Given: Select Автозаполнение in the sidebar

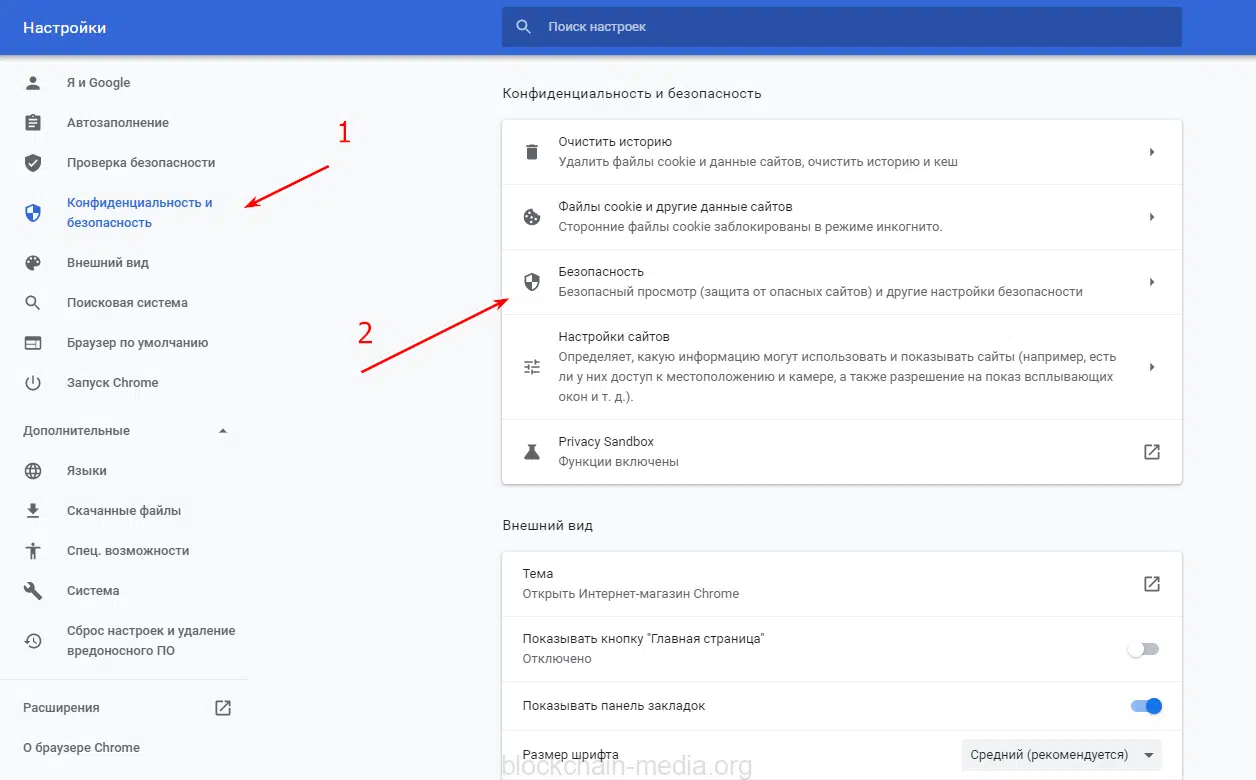Looking at the screenshot, I should pos(117,123).
